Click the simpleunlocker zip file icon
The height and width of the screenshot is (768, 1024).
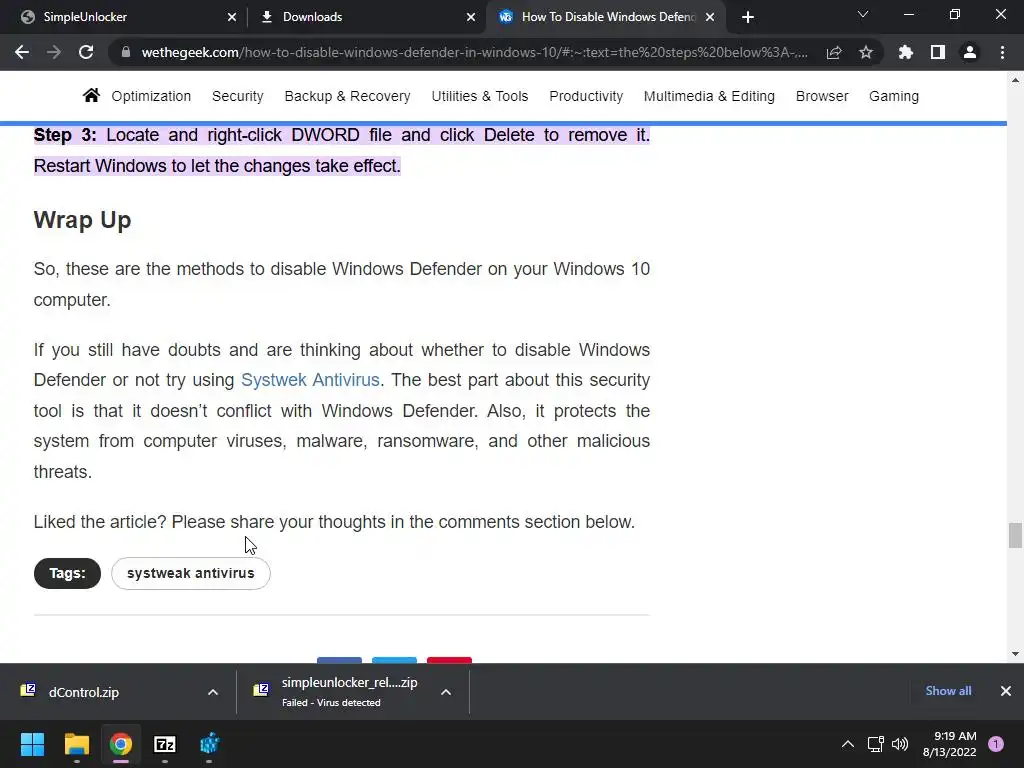pos(261,690)
